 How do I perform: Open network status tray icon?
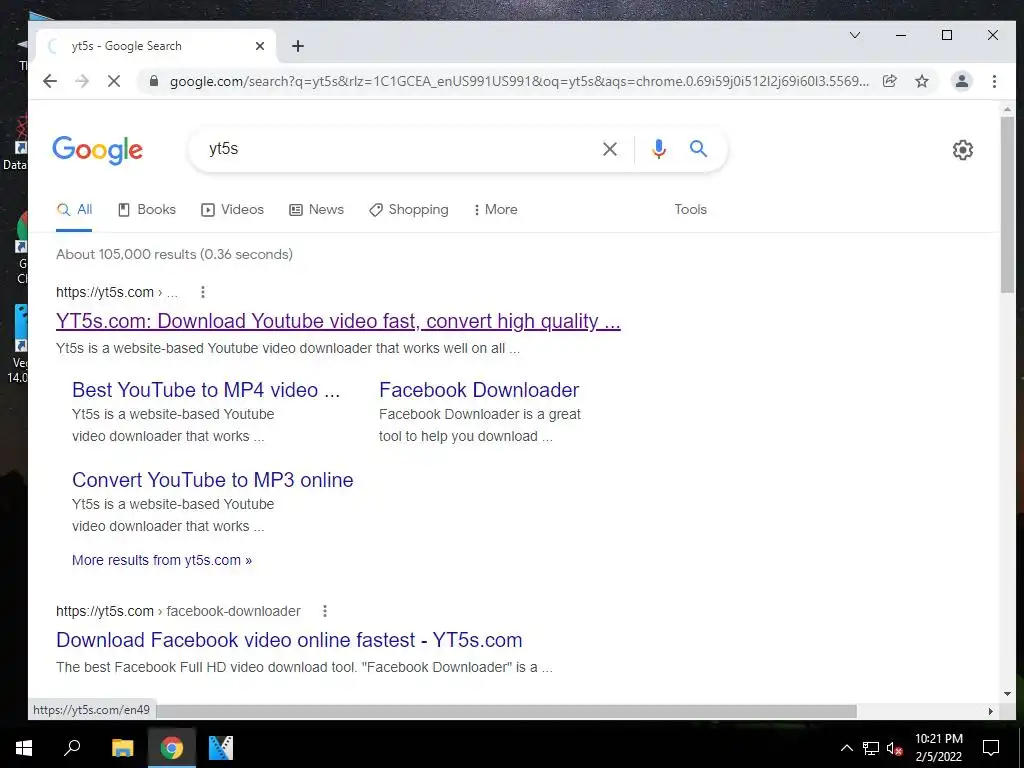pos(871,748)
